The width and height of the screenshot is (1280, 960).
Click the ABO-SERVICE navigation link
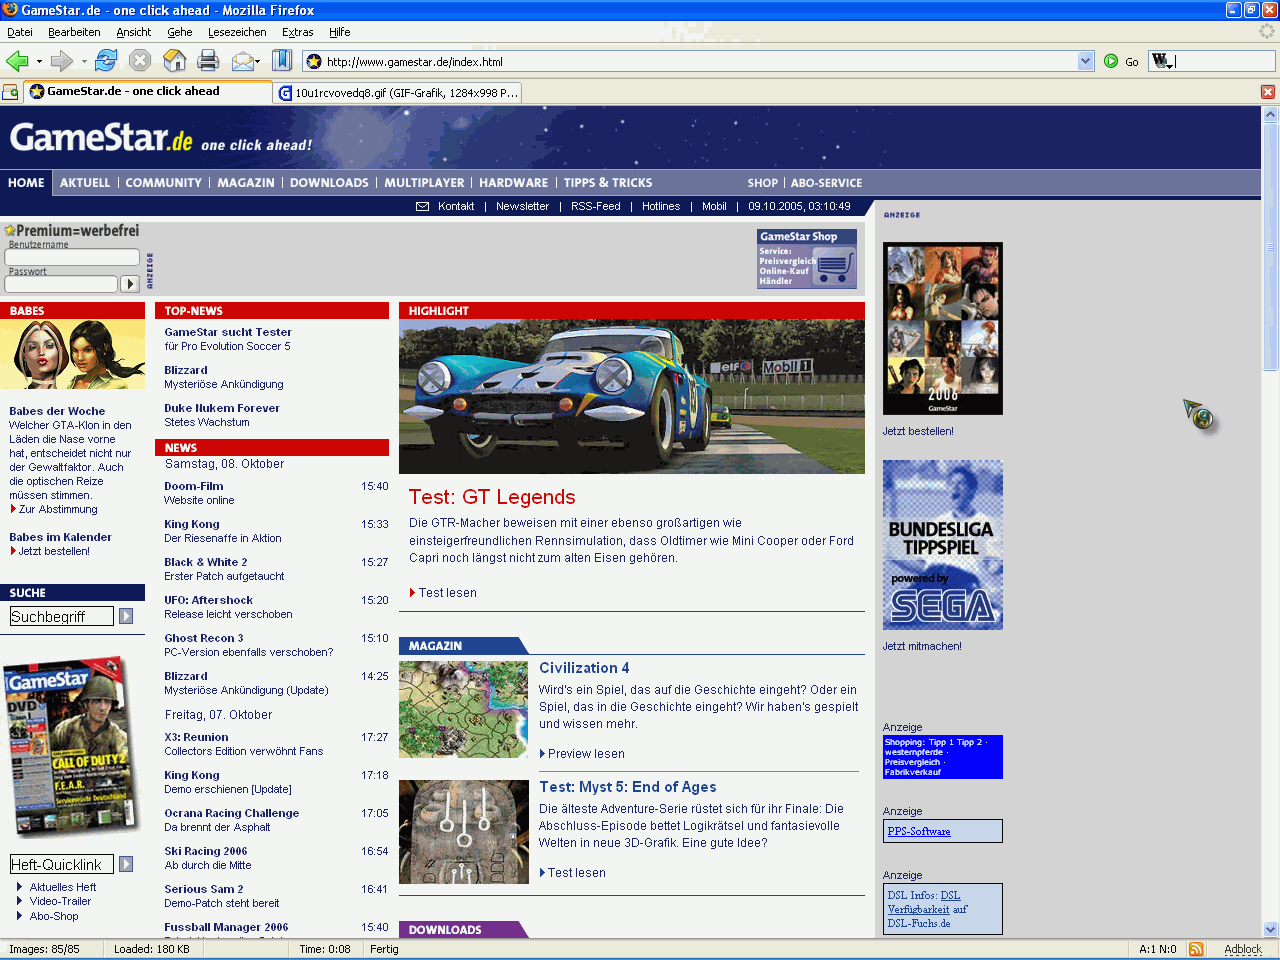click(x=826, y=183)
